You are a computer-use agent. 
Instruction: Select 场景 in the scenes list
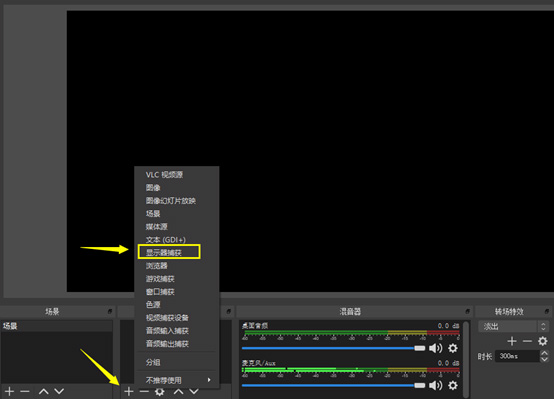(x=57, y=326)
